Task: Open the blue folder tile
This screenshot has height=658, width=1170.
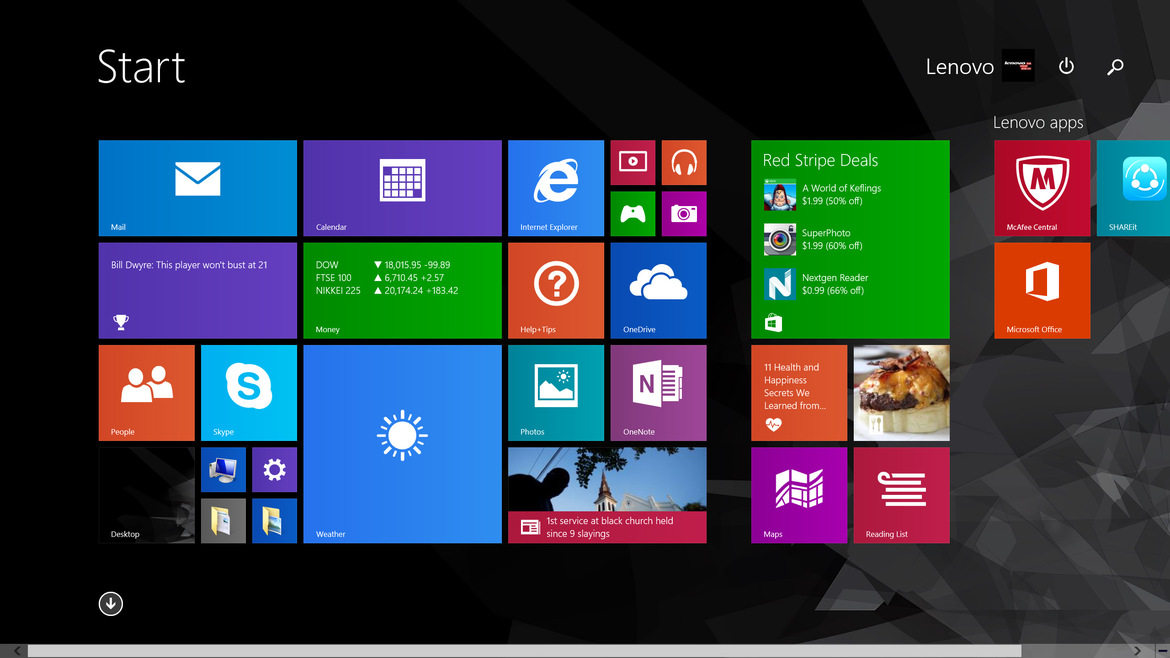Action: [274, 521]
